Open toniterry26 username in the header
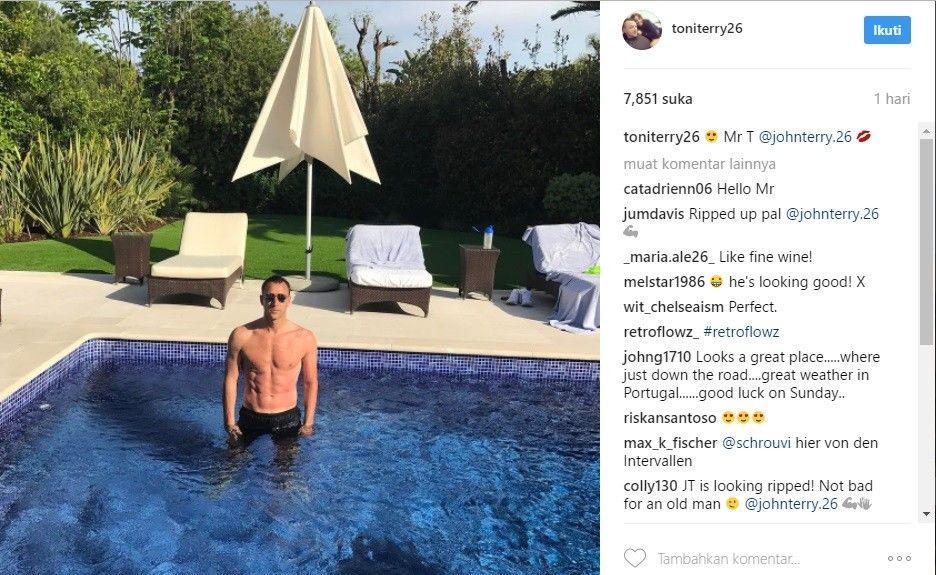This screenshot has width=936, height=575. (x=707, y=29)
